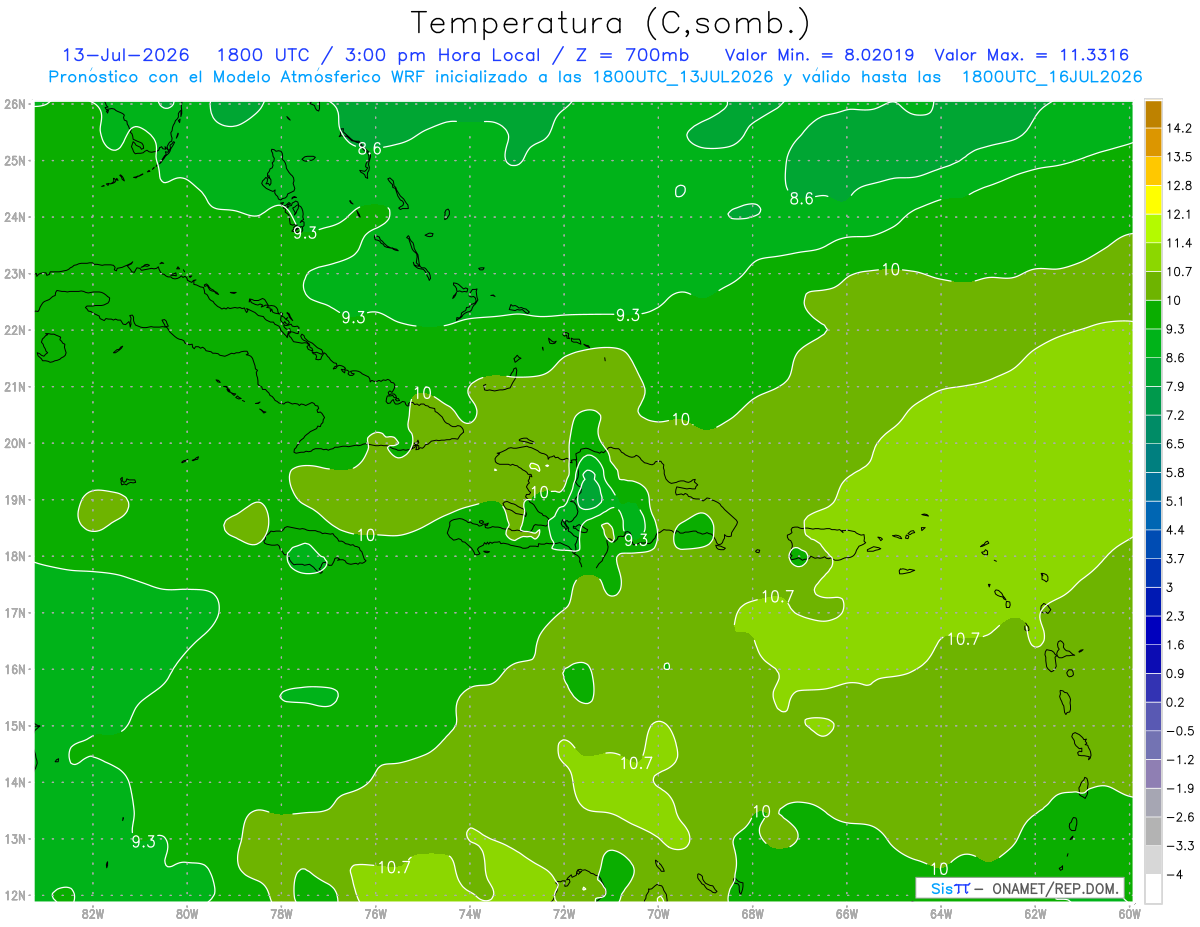This screenshot has height=927, width=1200.
Task: Click the '1800UTC_13JUL2026' initialization timestamp
Action: [x=683, y=77]
